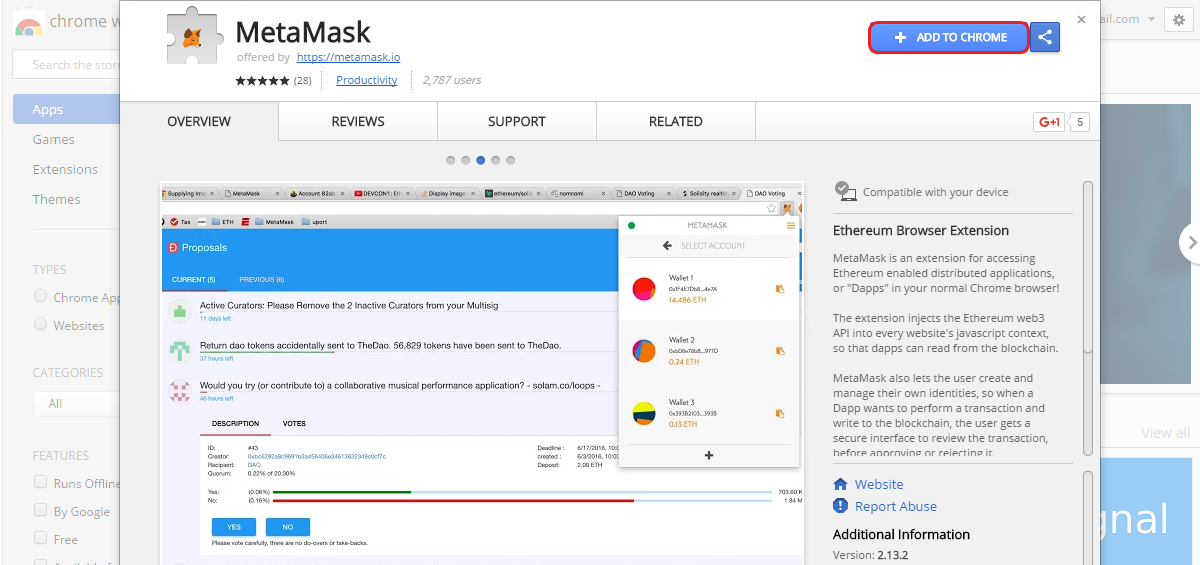The width and height of the screenshot is (1200, 565).
Task: Click the MetaMask extension screenshot
Action: pos(483,373)
